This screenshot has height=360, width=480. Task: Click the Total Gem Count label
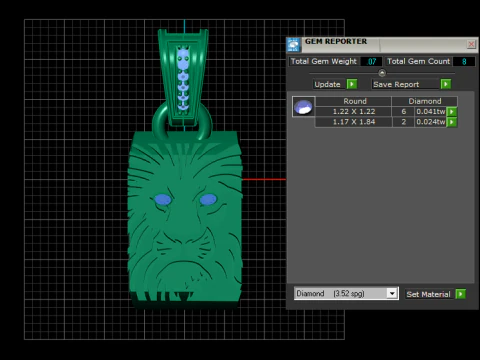click(x=419, y=61)
